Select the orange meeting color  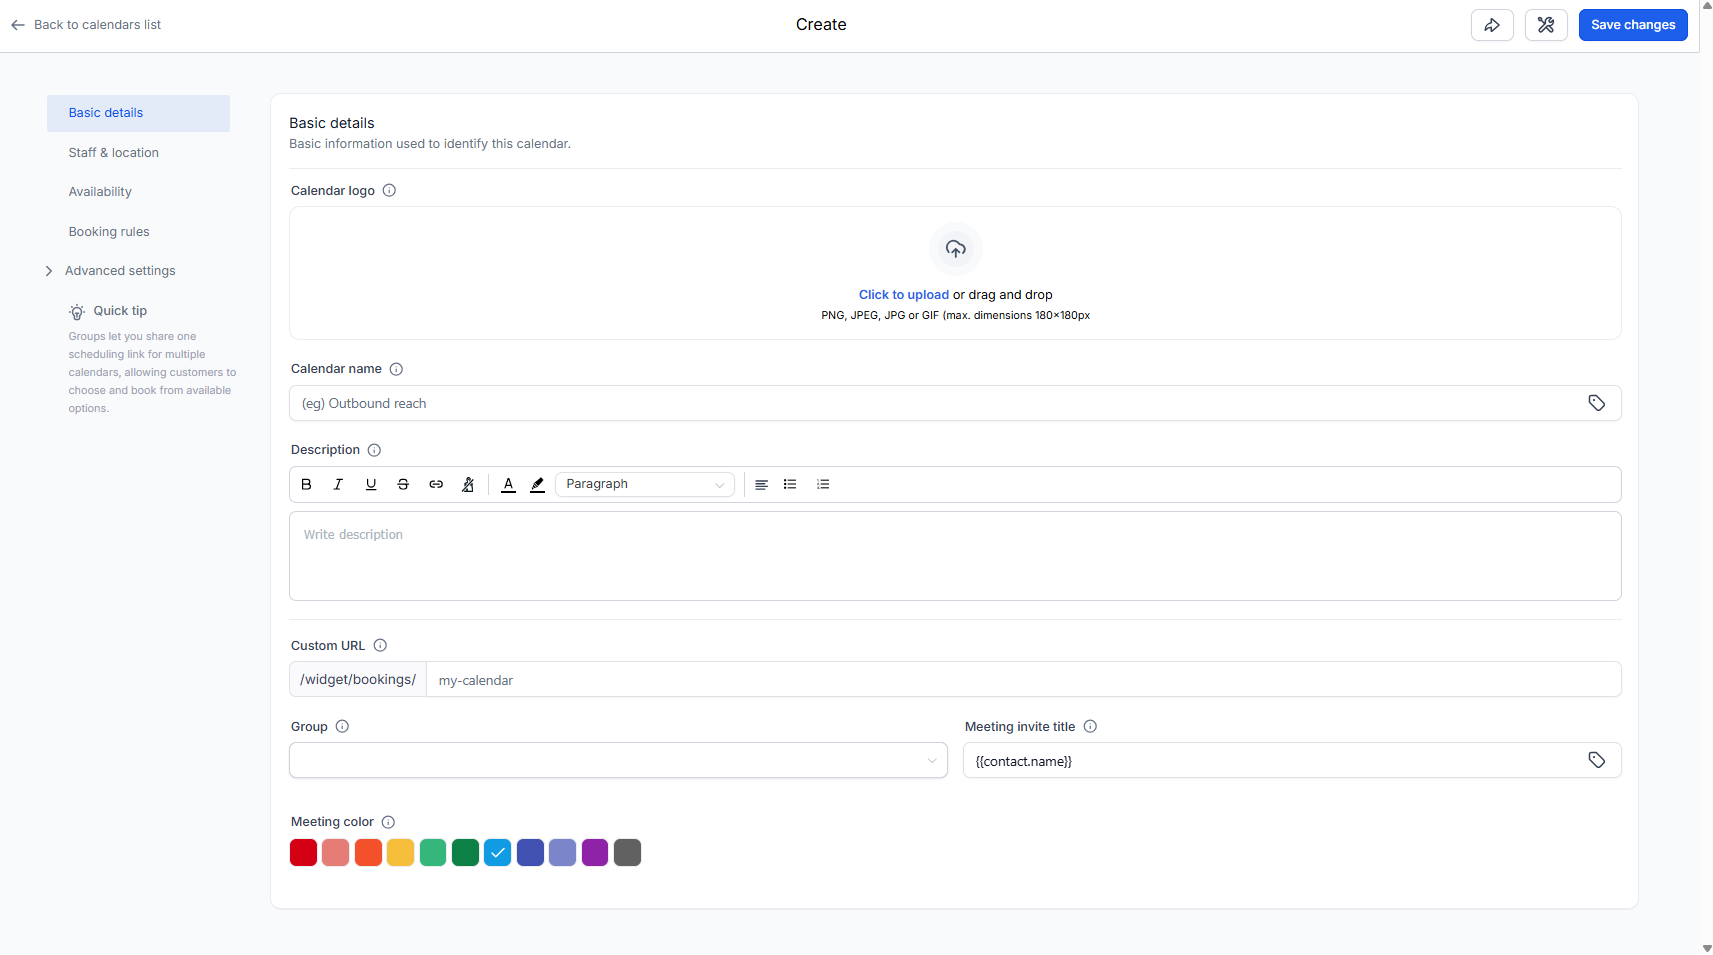pos(368,853)
